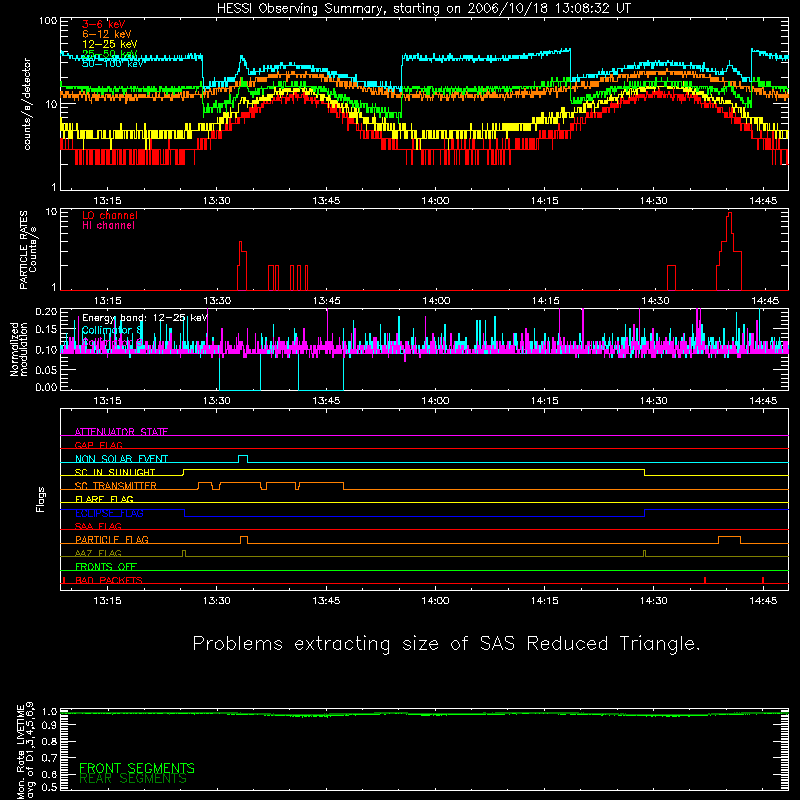
Task: Click the non-solar event pulse in the flags panel
Action: (x=243, y=459)
